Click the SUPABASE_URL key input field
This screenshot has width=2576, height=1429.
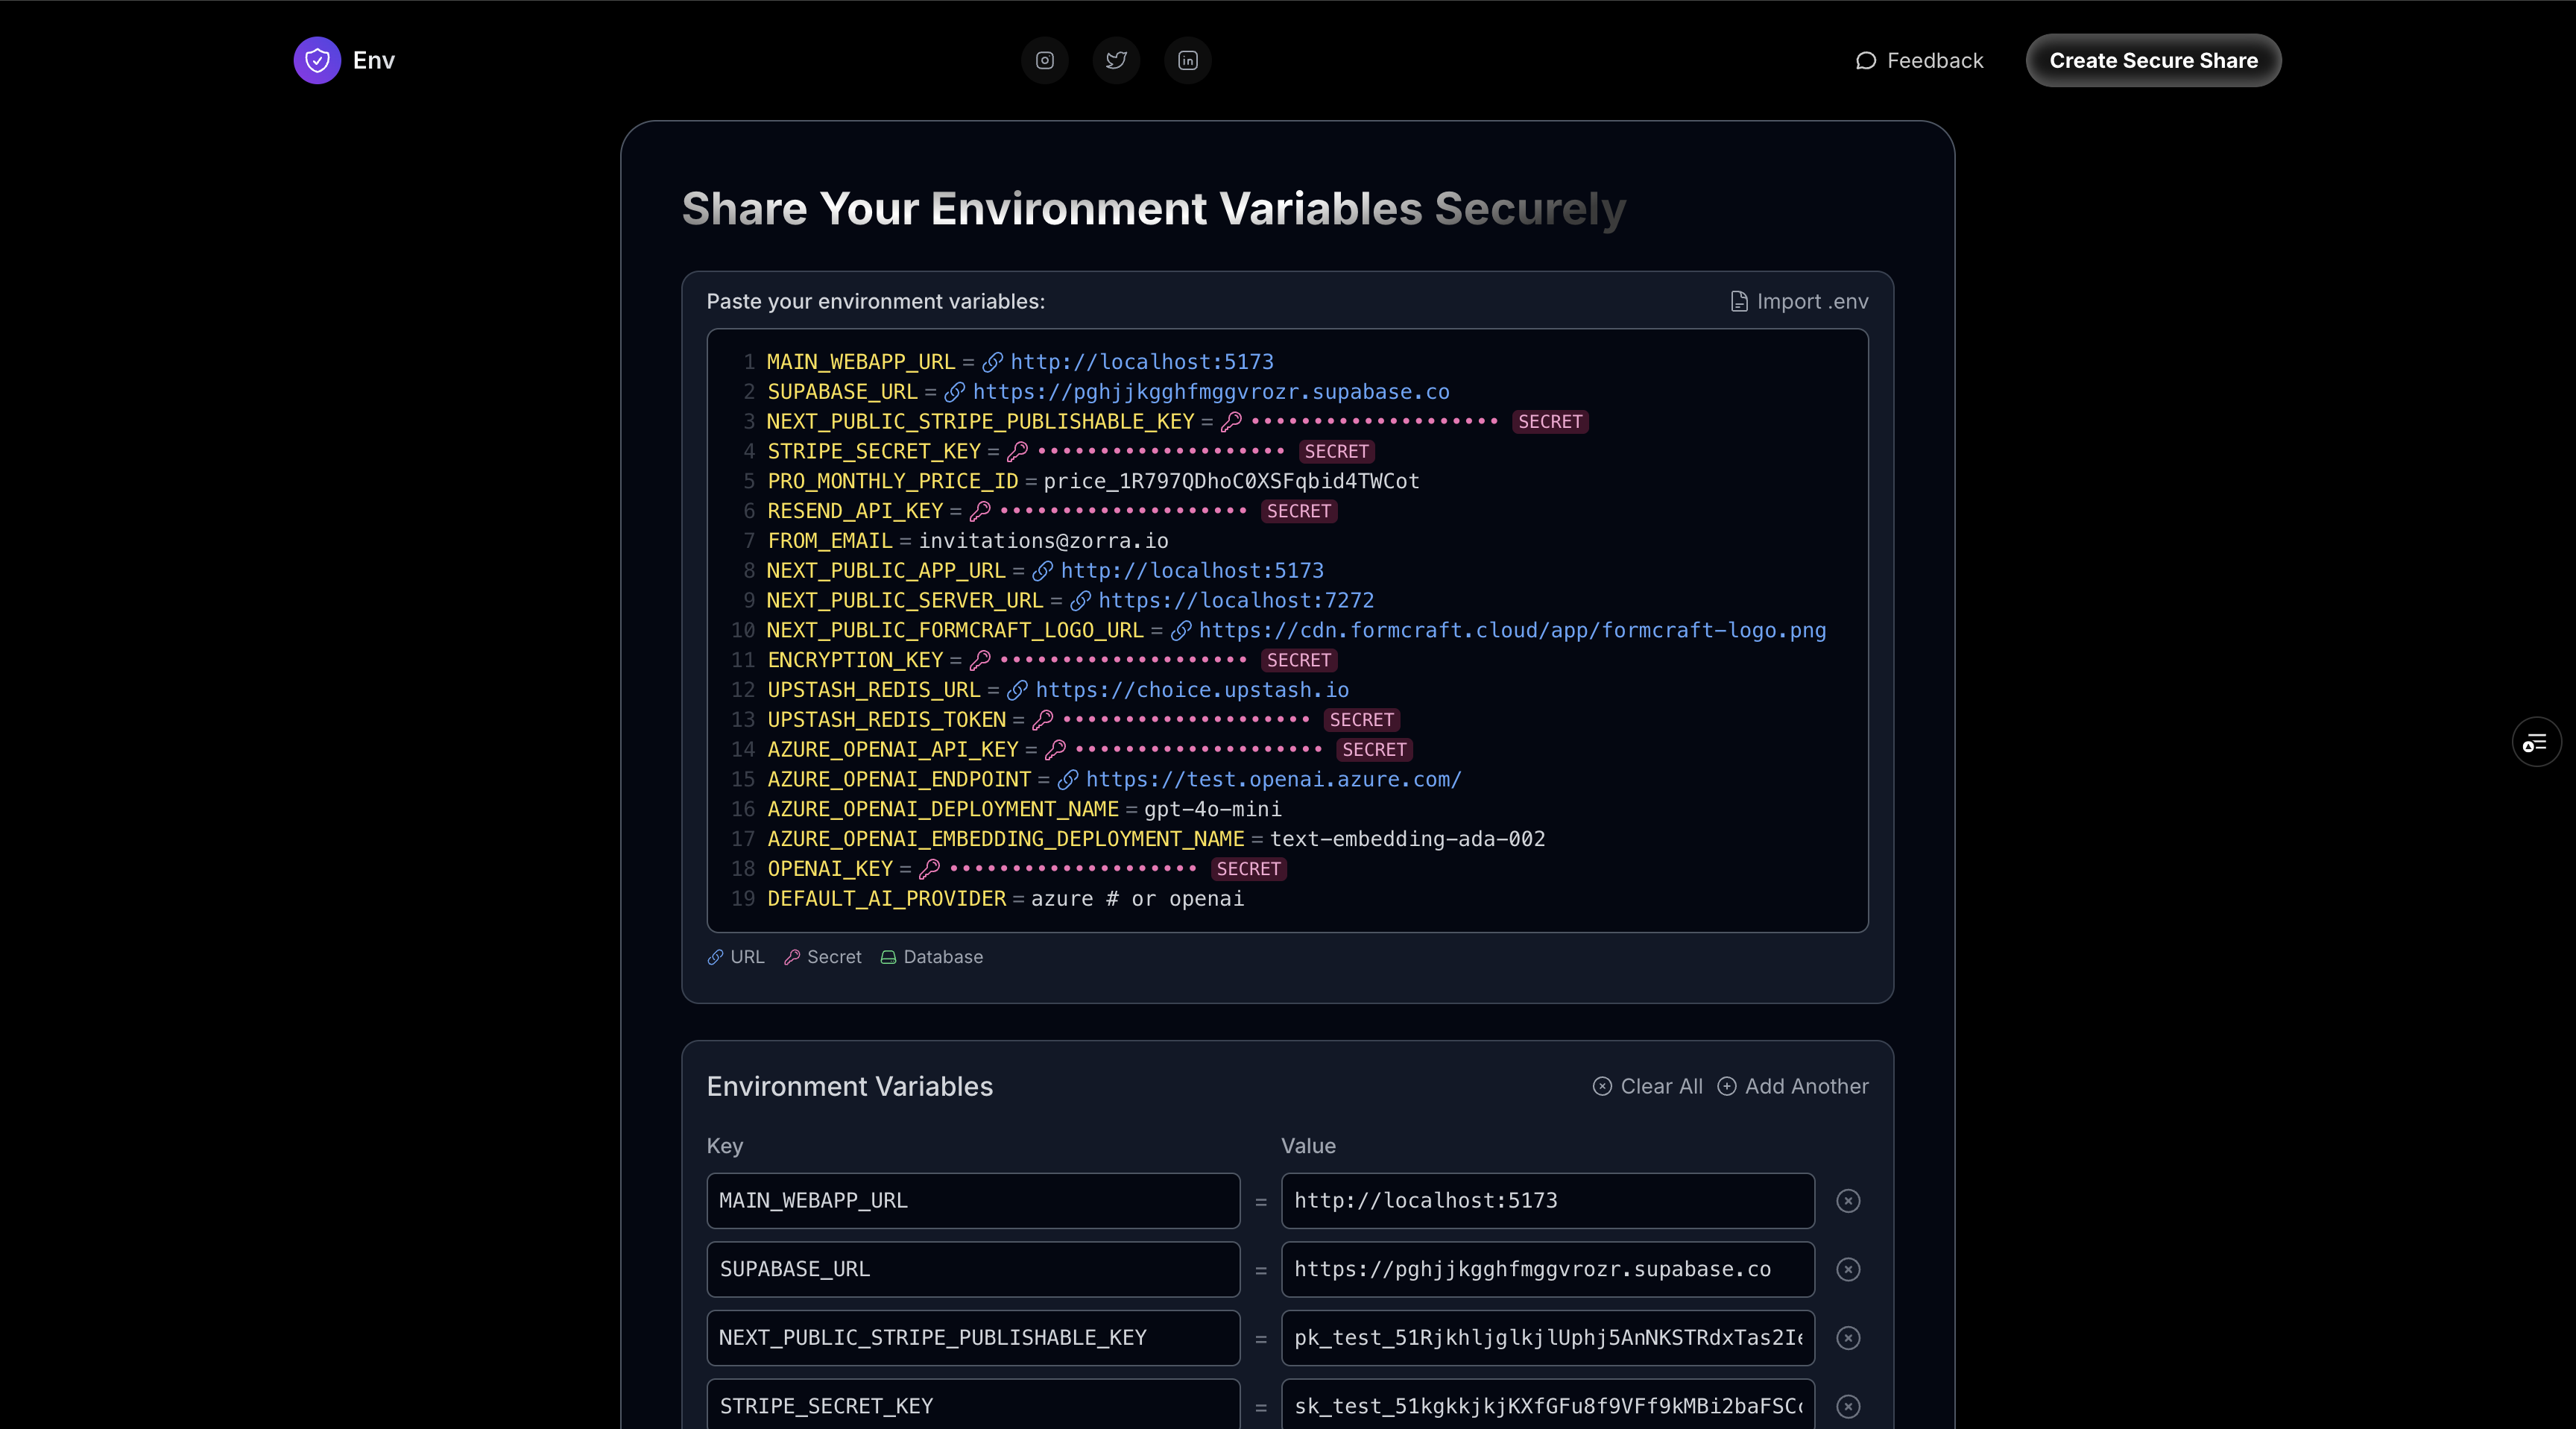click(973, 1269)
